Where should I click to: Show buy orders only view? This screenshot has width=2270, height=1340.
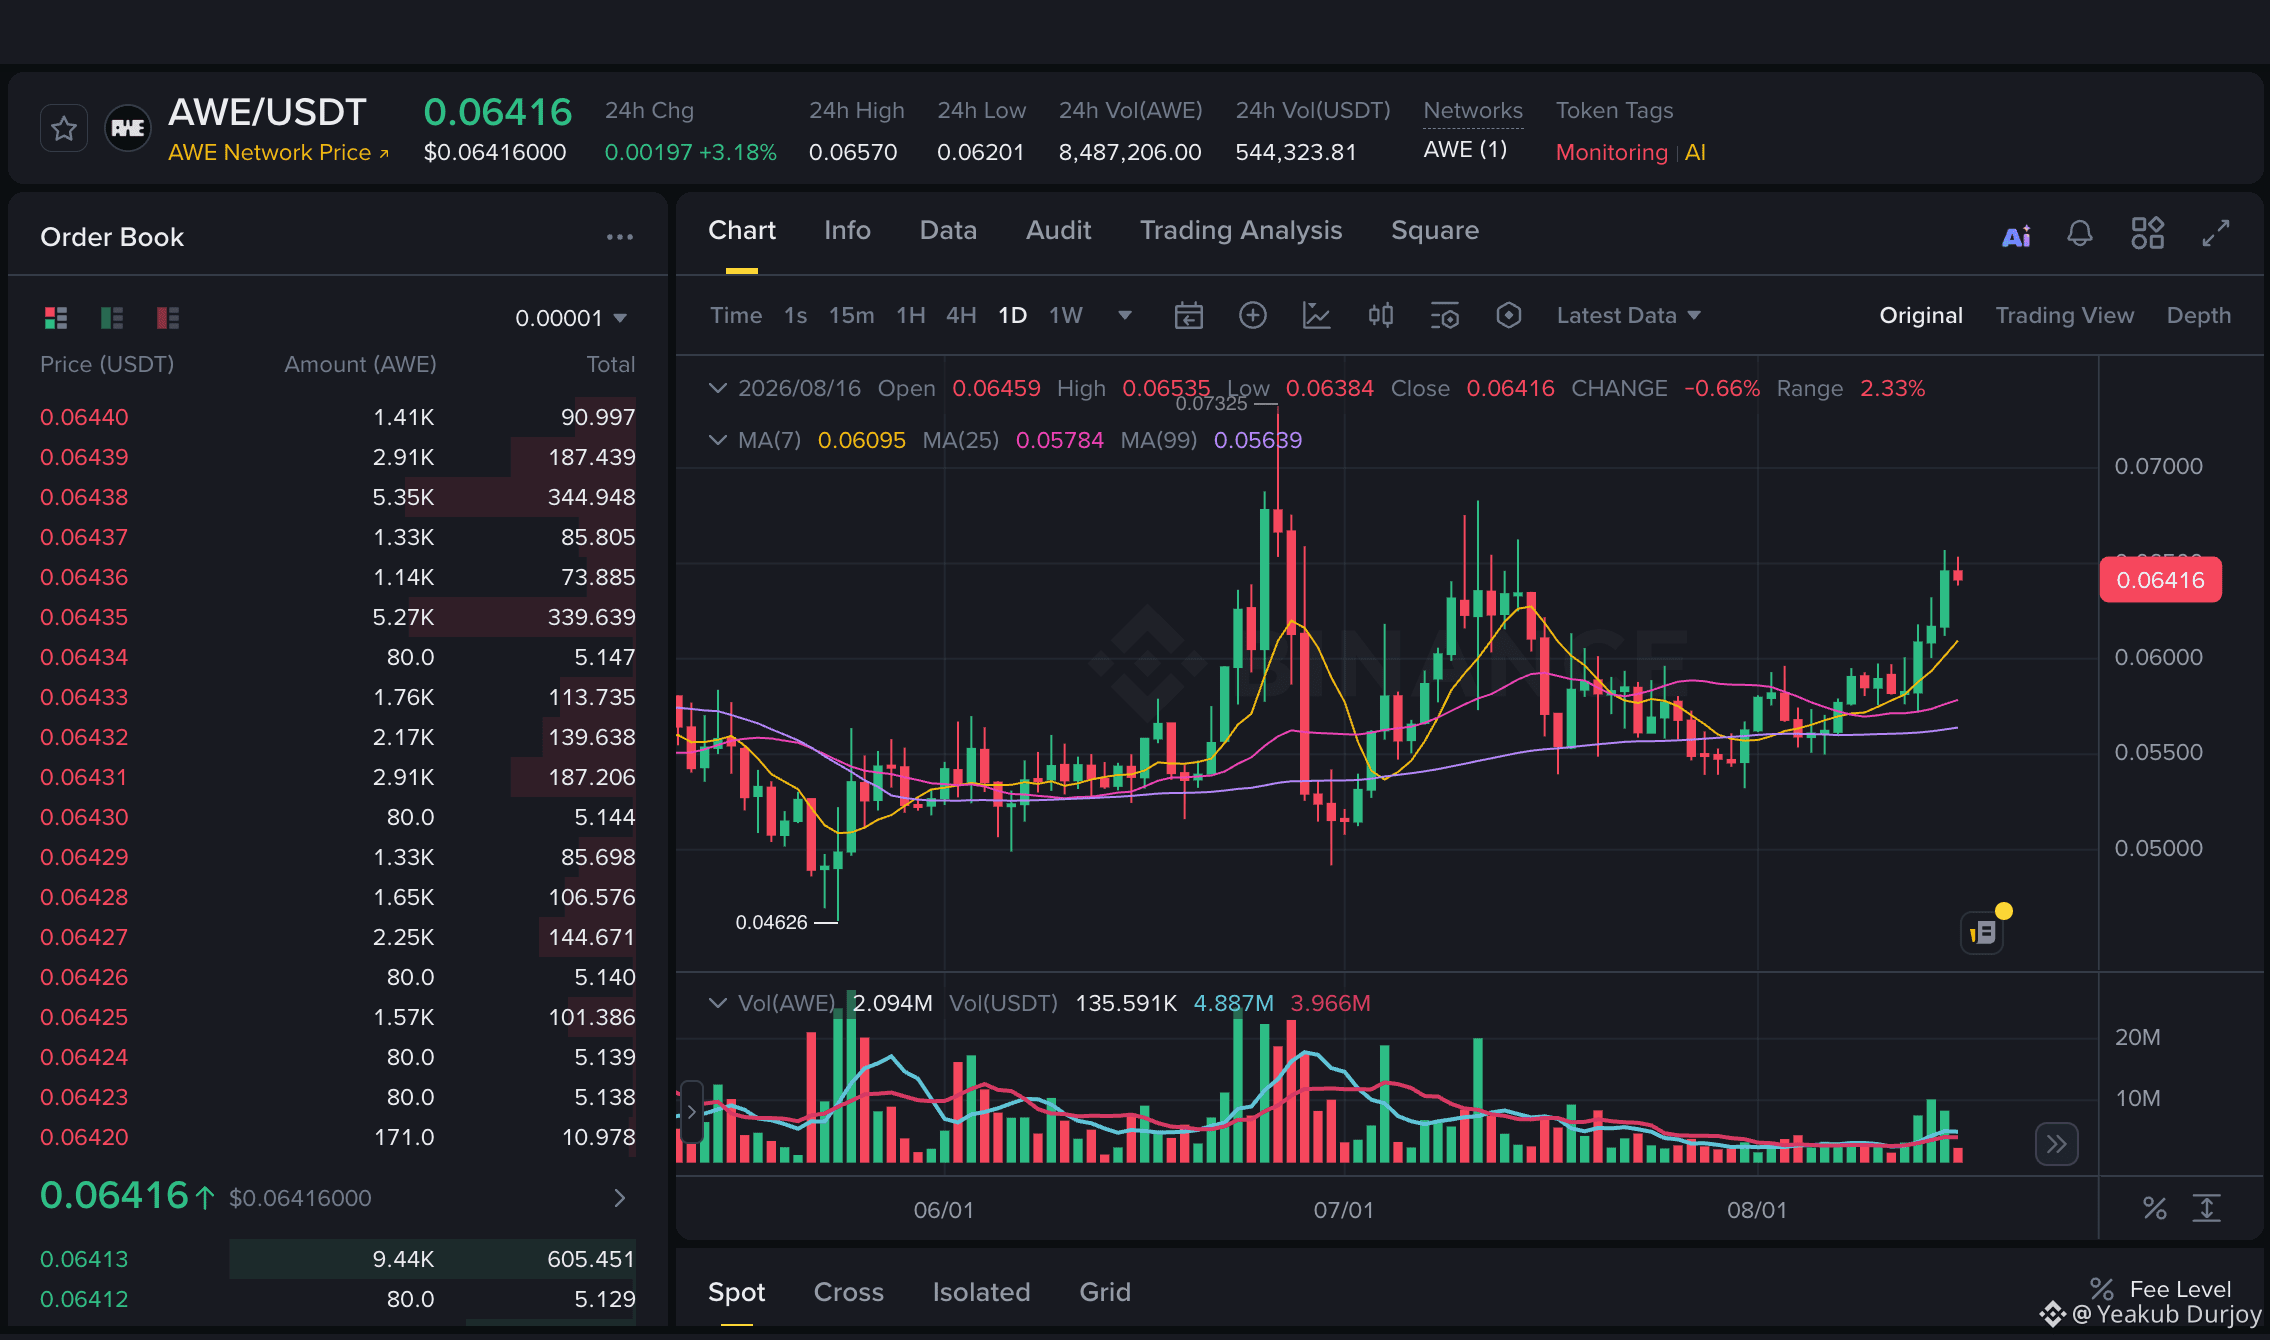click(112, 318)
